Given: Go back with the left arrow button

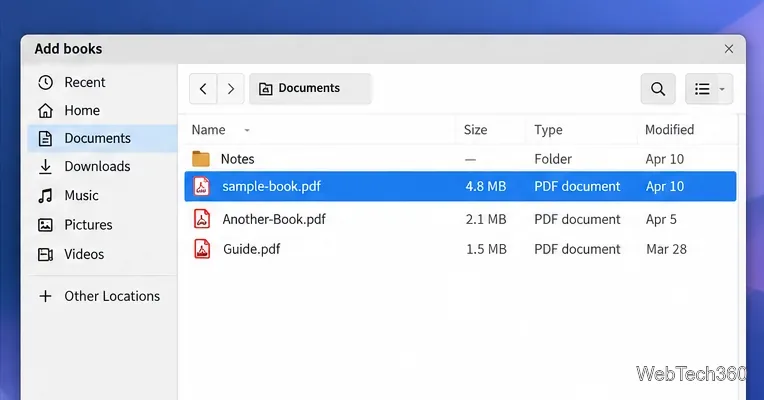Looking at the screenshot, I should tap(203, 89).
